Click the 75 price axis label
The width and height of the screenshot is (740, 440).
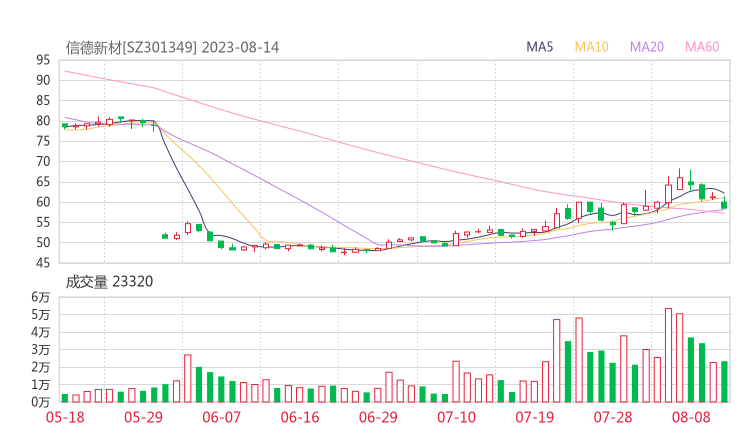coord(43,141)
